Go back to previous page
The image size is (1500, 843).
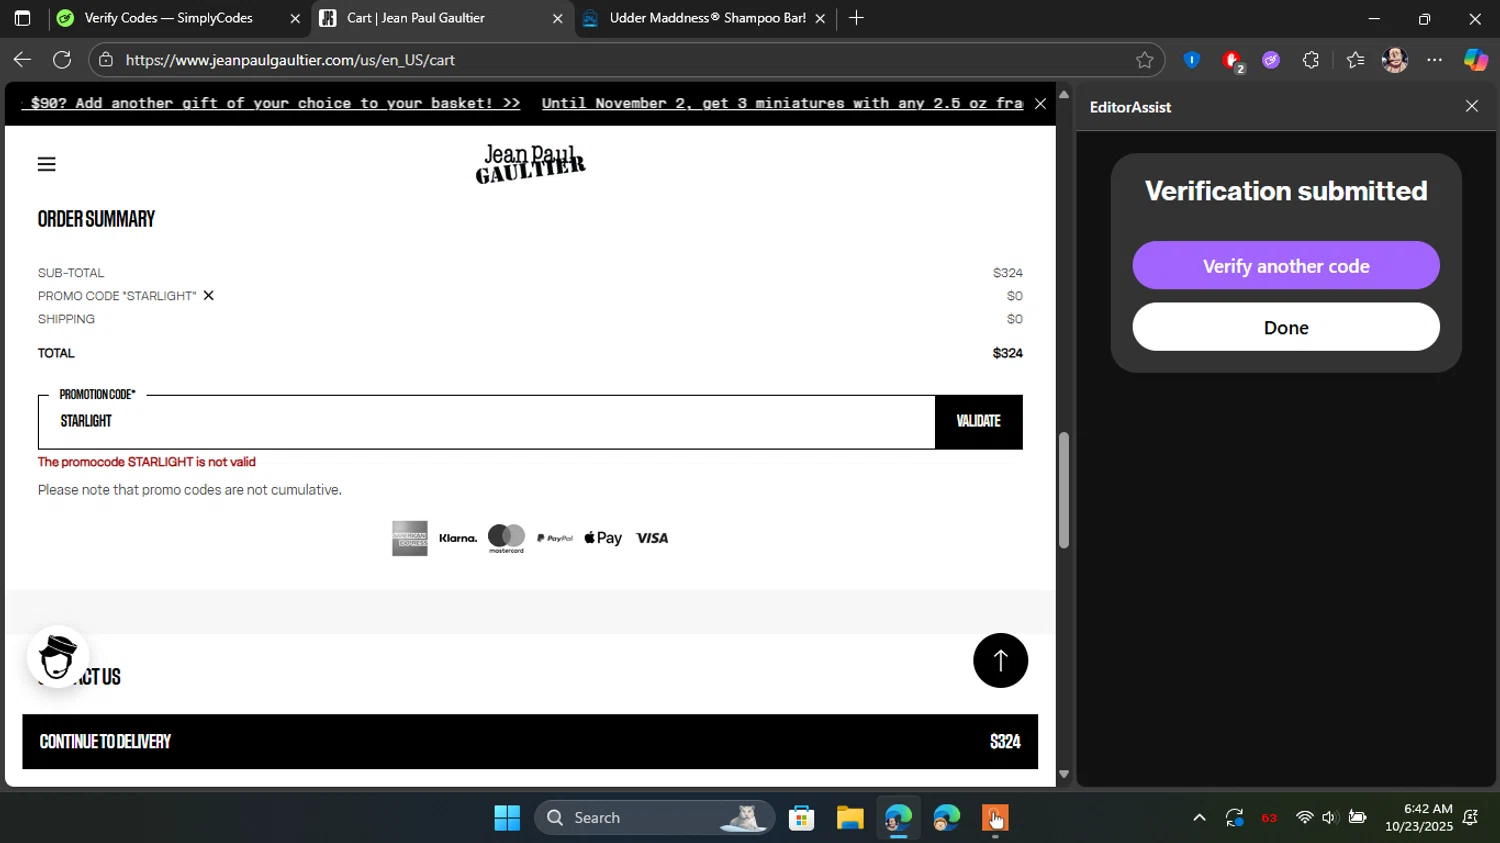[x=22, y=60]
